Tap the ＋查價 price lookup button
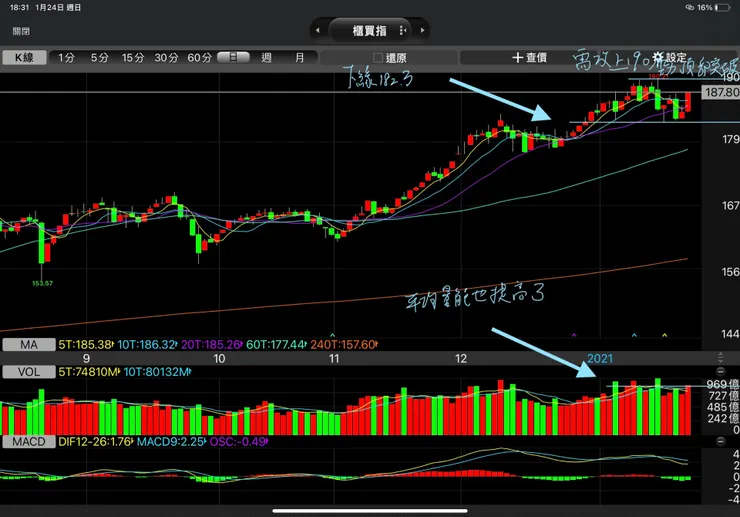 tap(530, 58)
